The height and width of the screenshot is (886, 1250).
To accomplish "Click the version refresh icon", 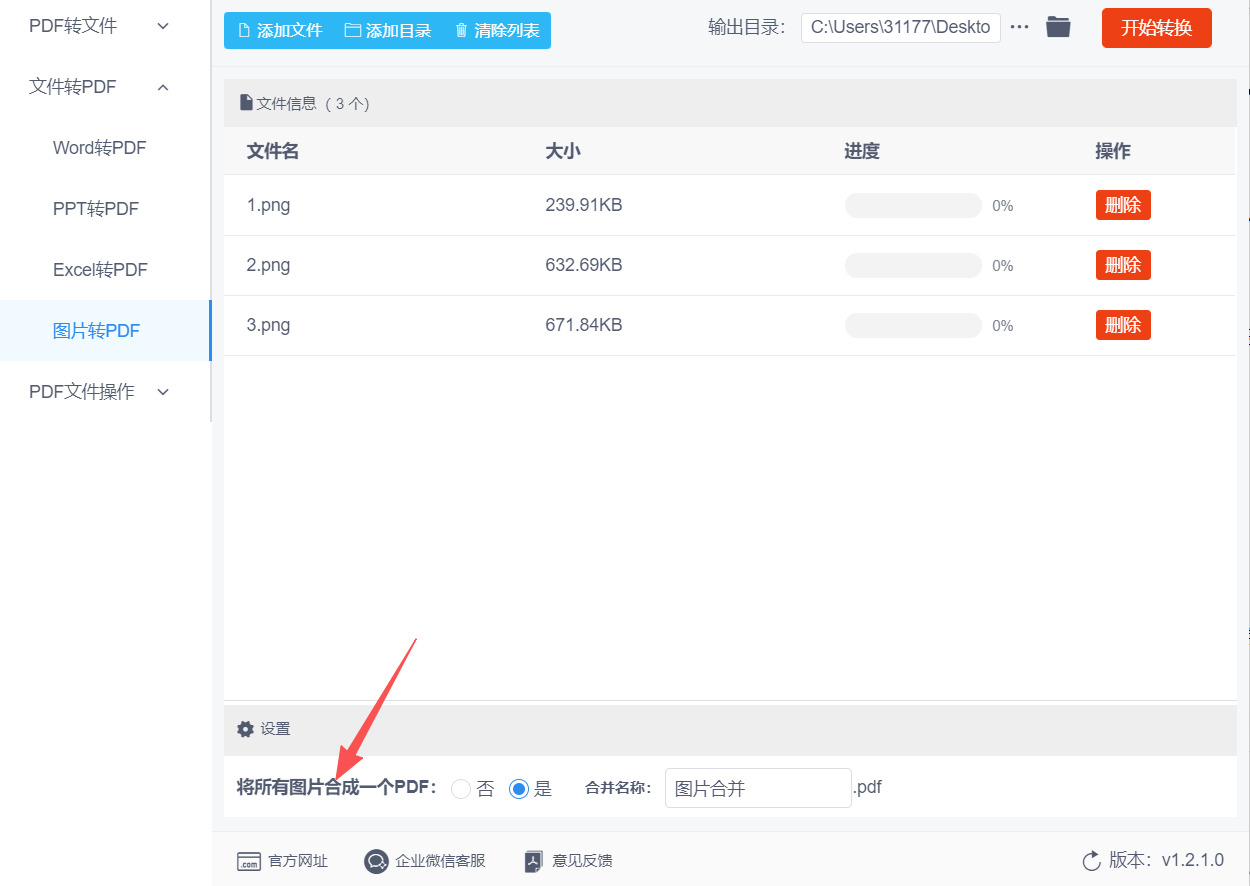I will 1091,861.
